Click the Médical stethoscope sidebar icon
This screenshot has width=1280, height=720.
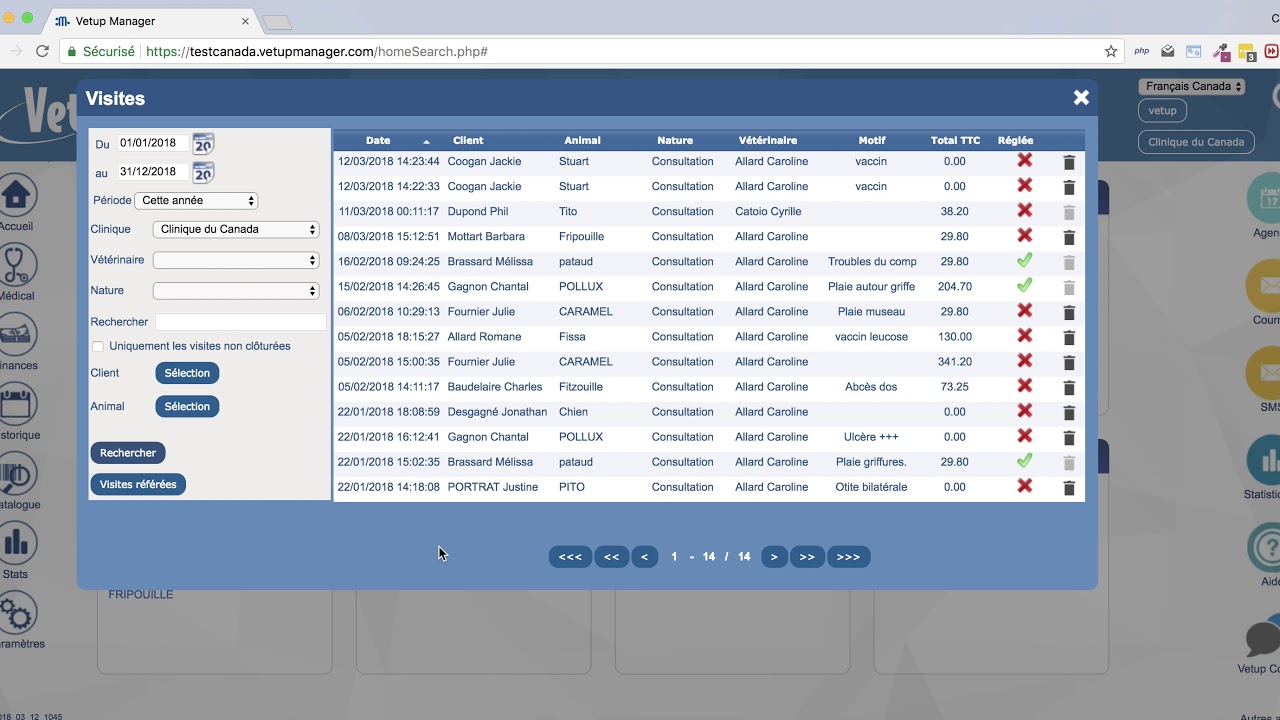16,267
